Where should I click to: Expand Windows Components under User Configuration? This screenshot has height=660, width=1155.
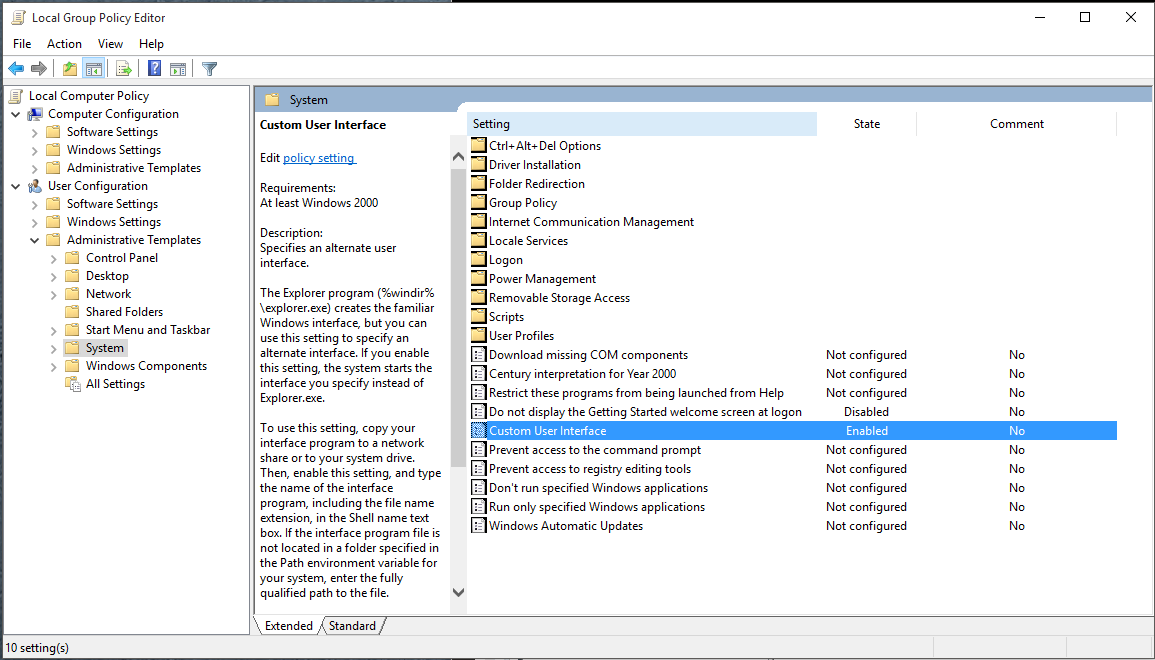point(54,366)
